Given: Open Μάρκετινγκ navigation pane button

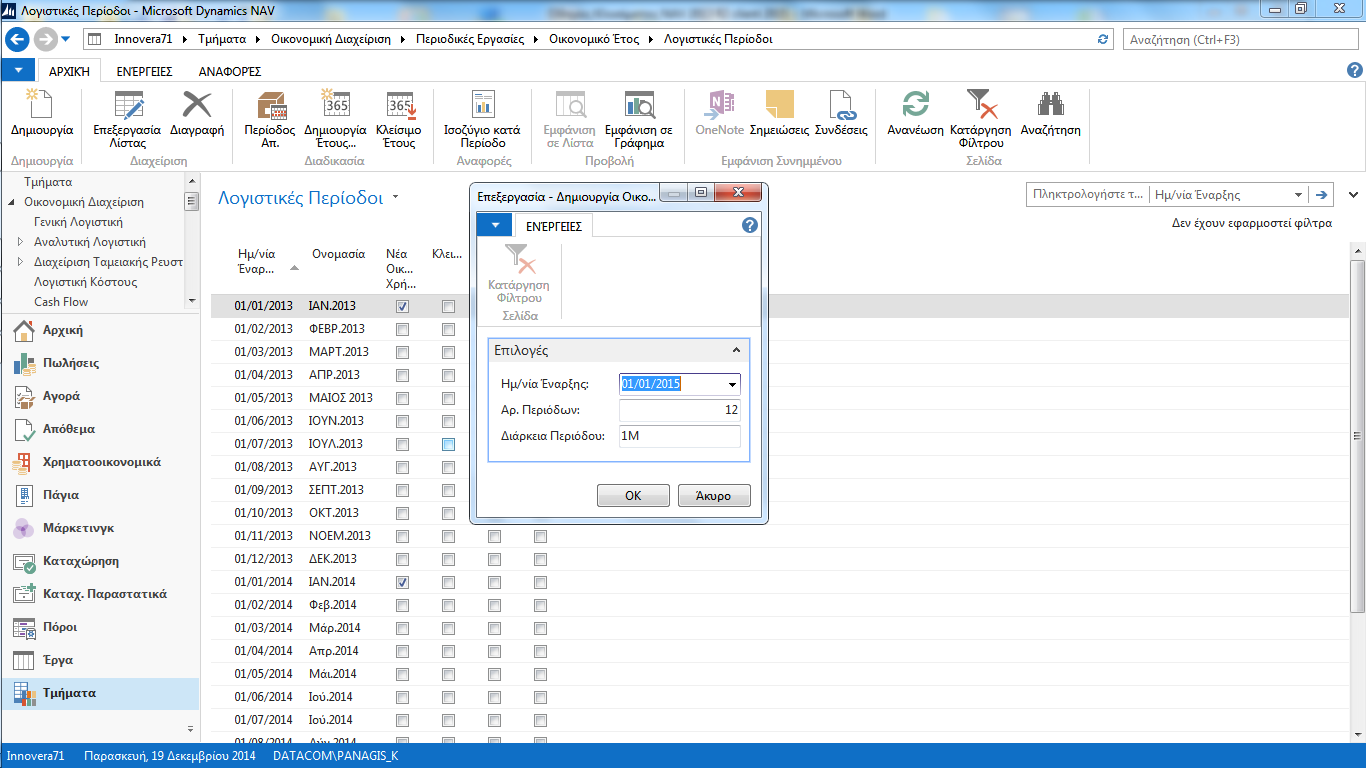Looking at the screenshot, I should click(x=100, y=528).
